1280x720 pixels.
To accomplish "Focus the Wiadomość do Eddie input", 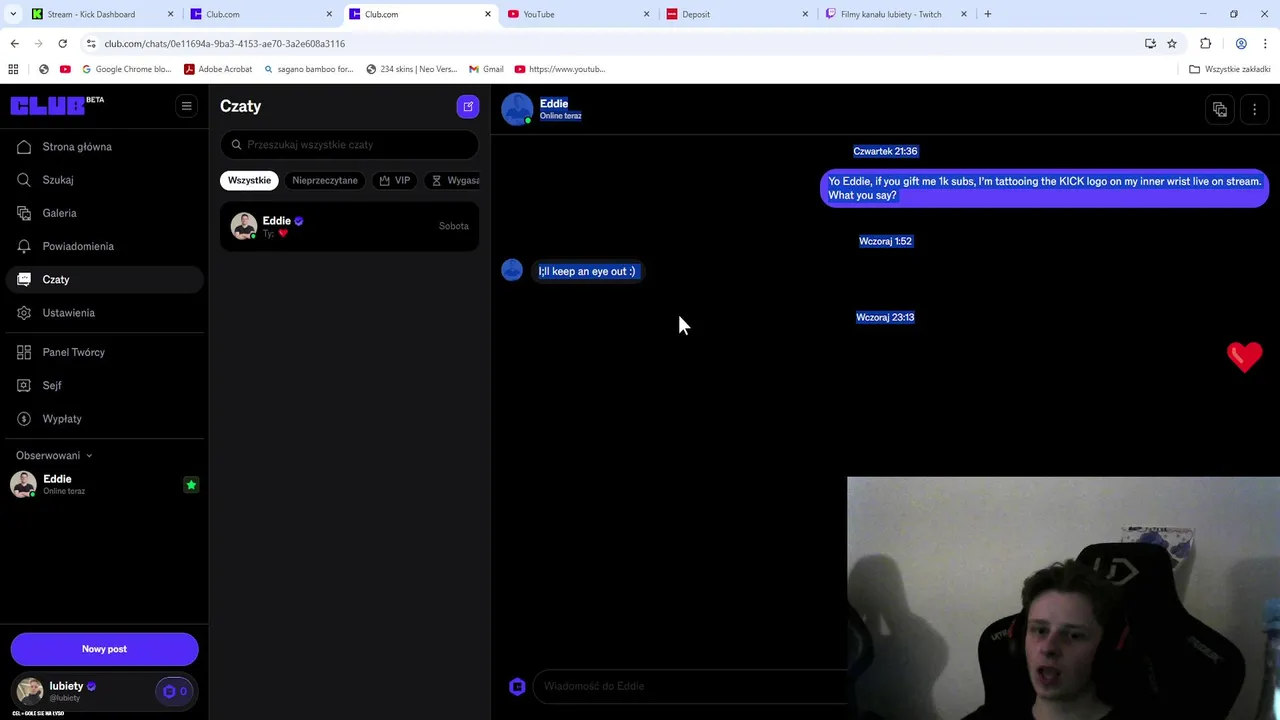I will (x=690, y=686).
